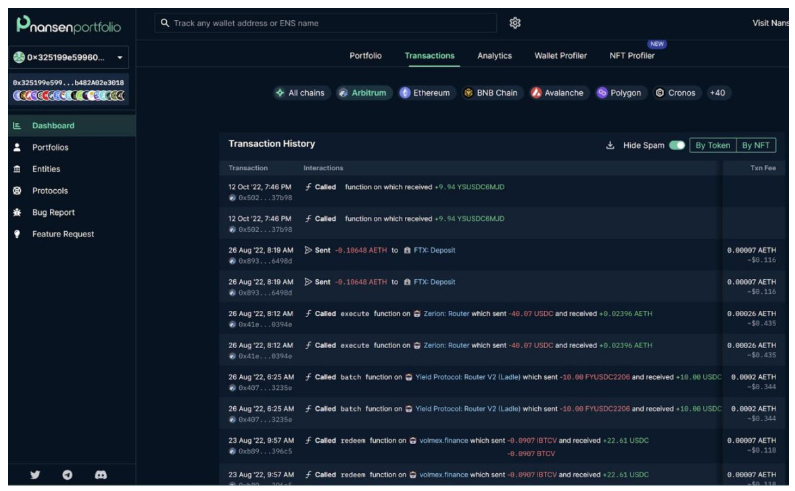
Task: Select Portfolios in the sidebar
Action: pyautogui.click(x=72, y=147)
